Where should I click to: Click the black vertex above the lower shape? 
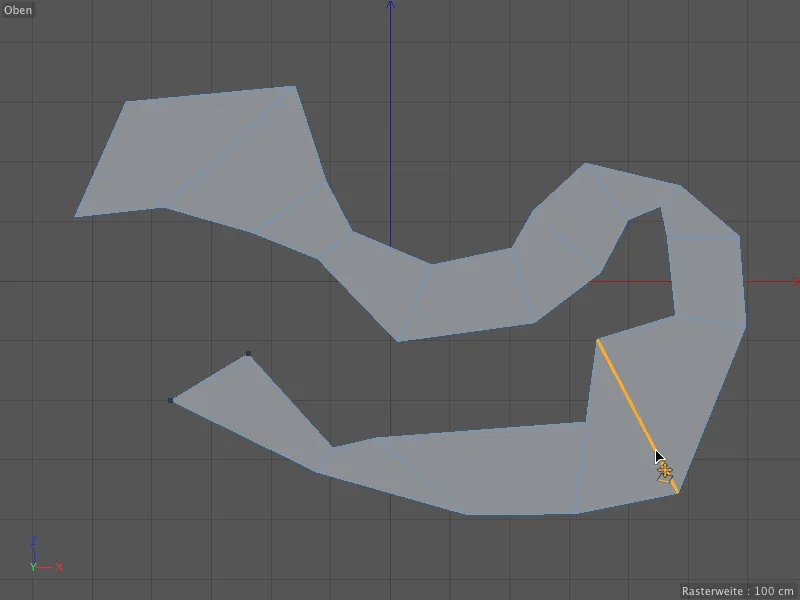click(x=248, y=353)
